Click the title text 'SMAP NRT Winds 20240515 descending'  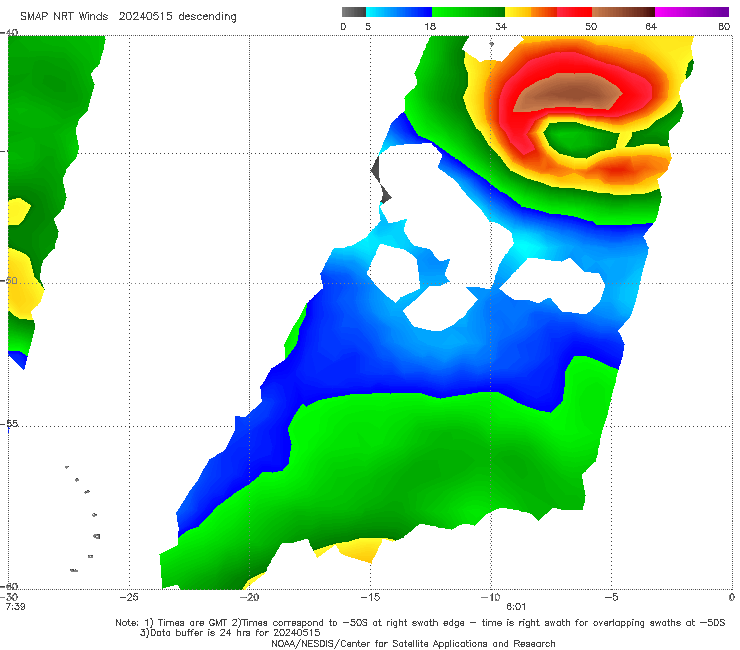point(128,16)
